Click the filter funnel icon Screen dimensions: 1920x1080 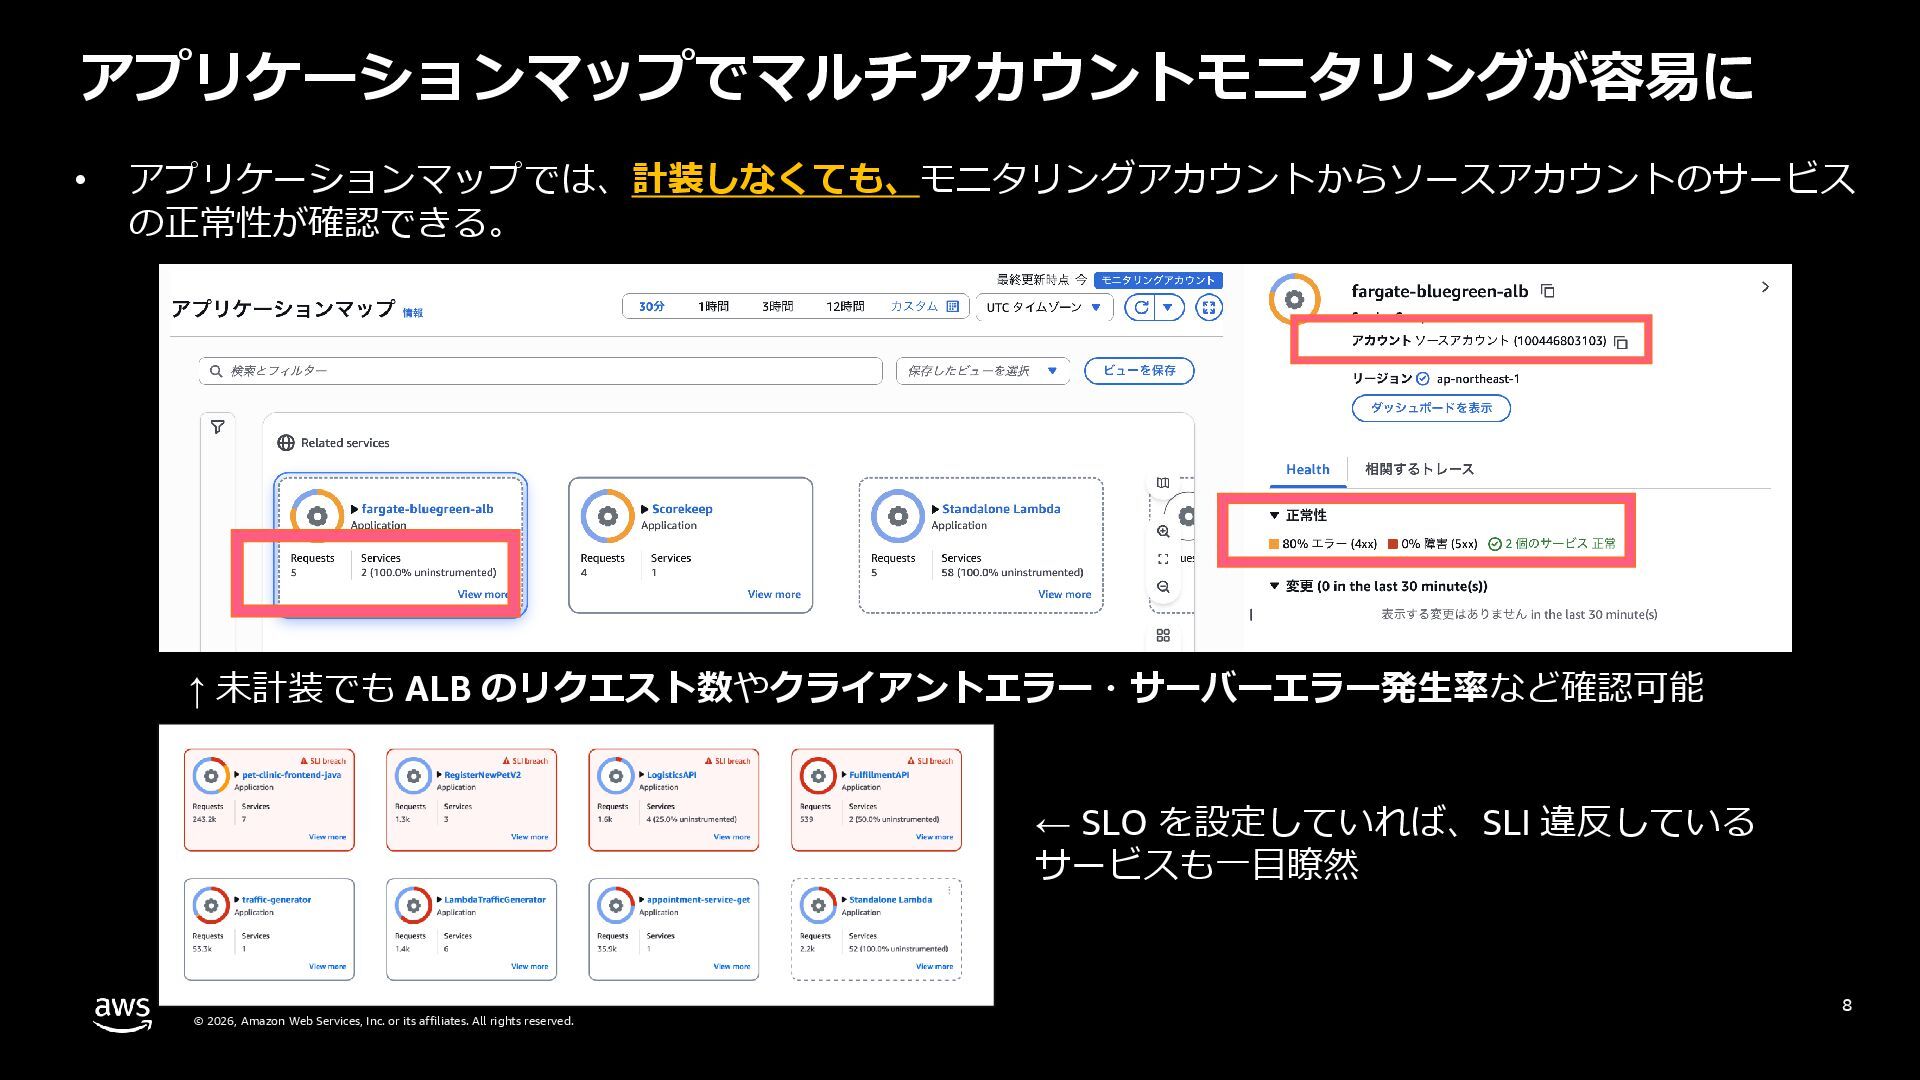217,427
